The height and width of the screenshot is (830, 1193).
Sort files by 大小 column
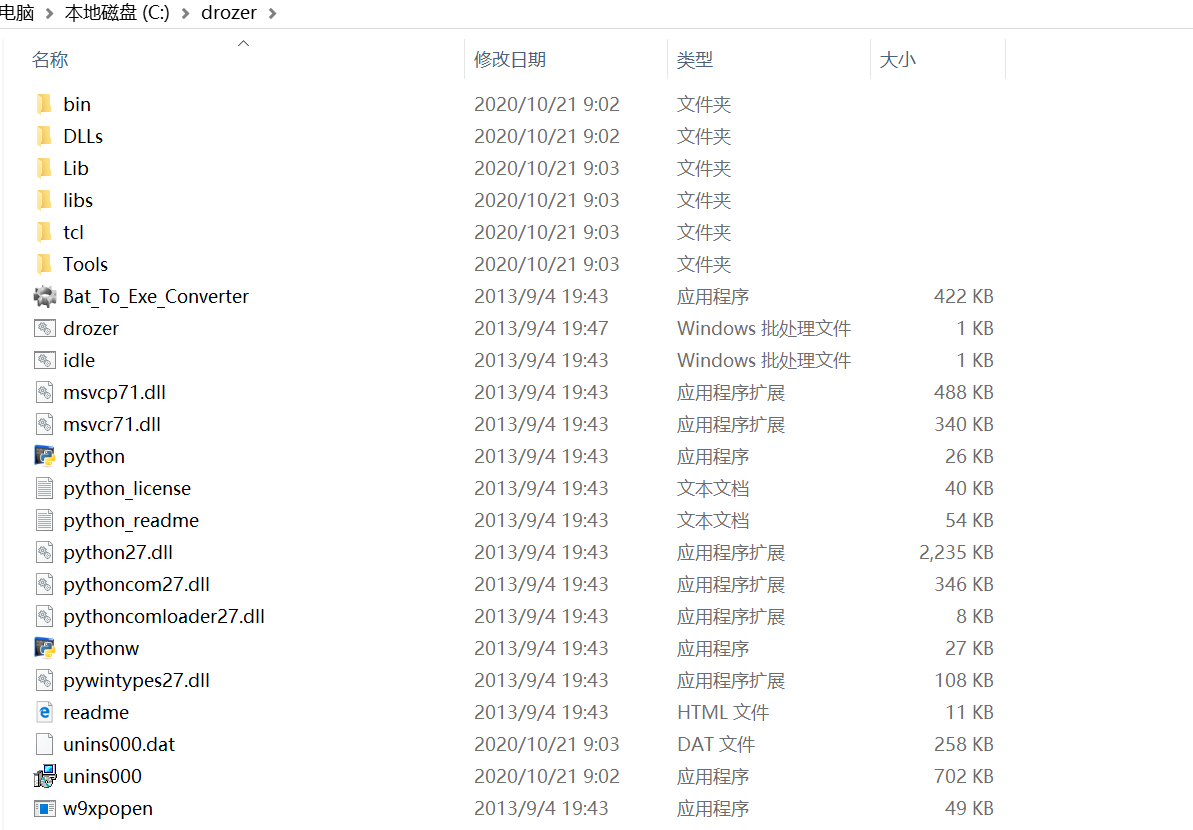click(897, 59)
